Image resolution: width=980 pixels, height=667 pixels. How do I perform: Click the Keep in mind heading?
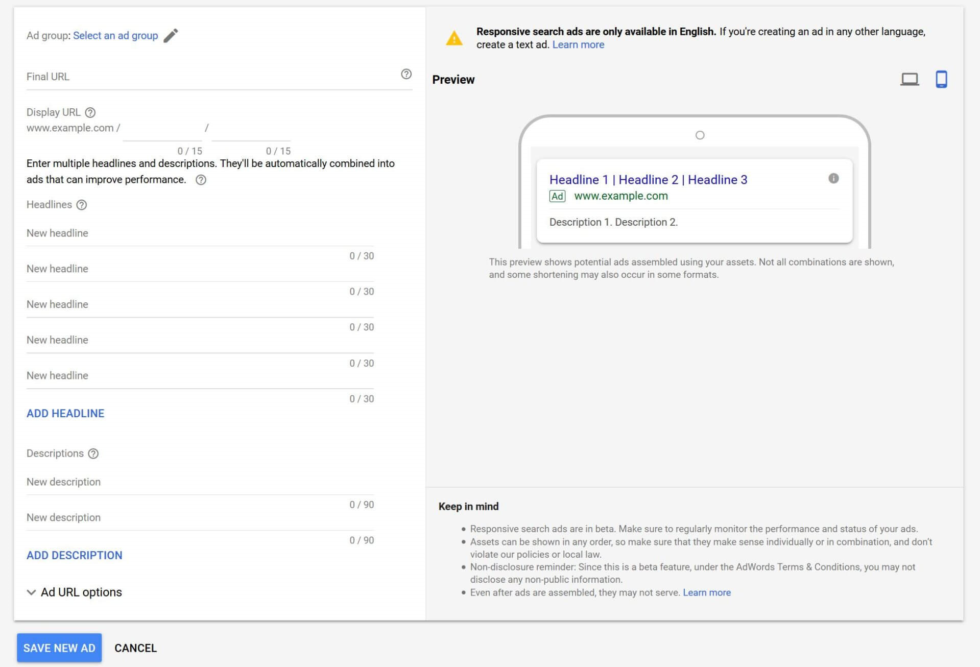(469, 507)
